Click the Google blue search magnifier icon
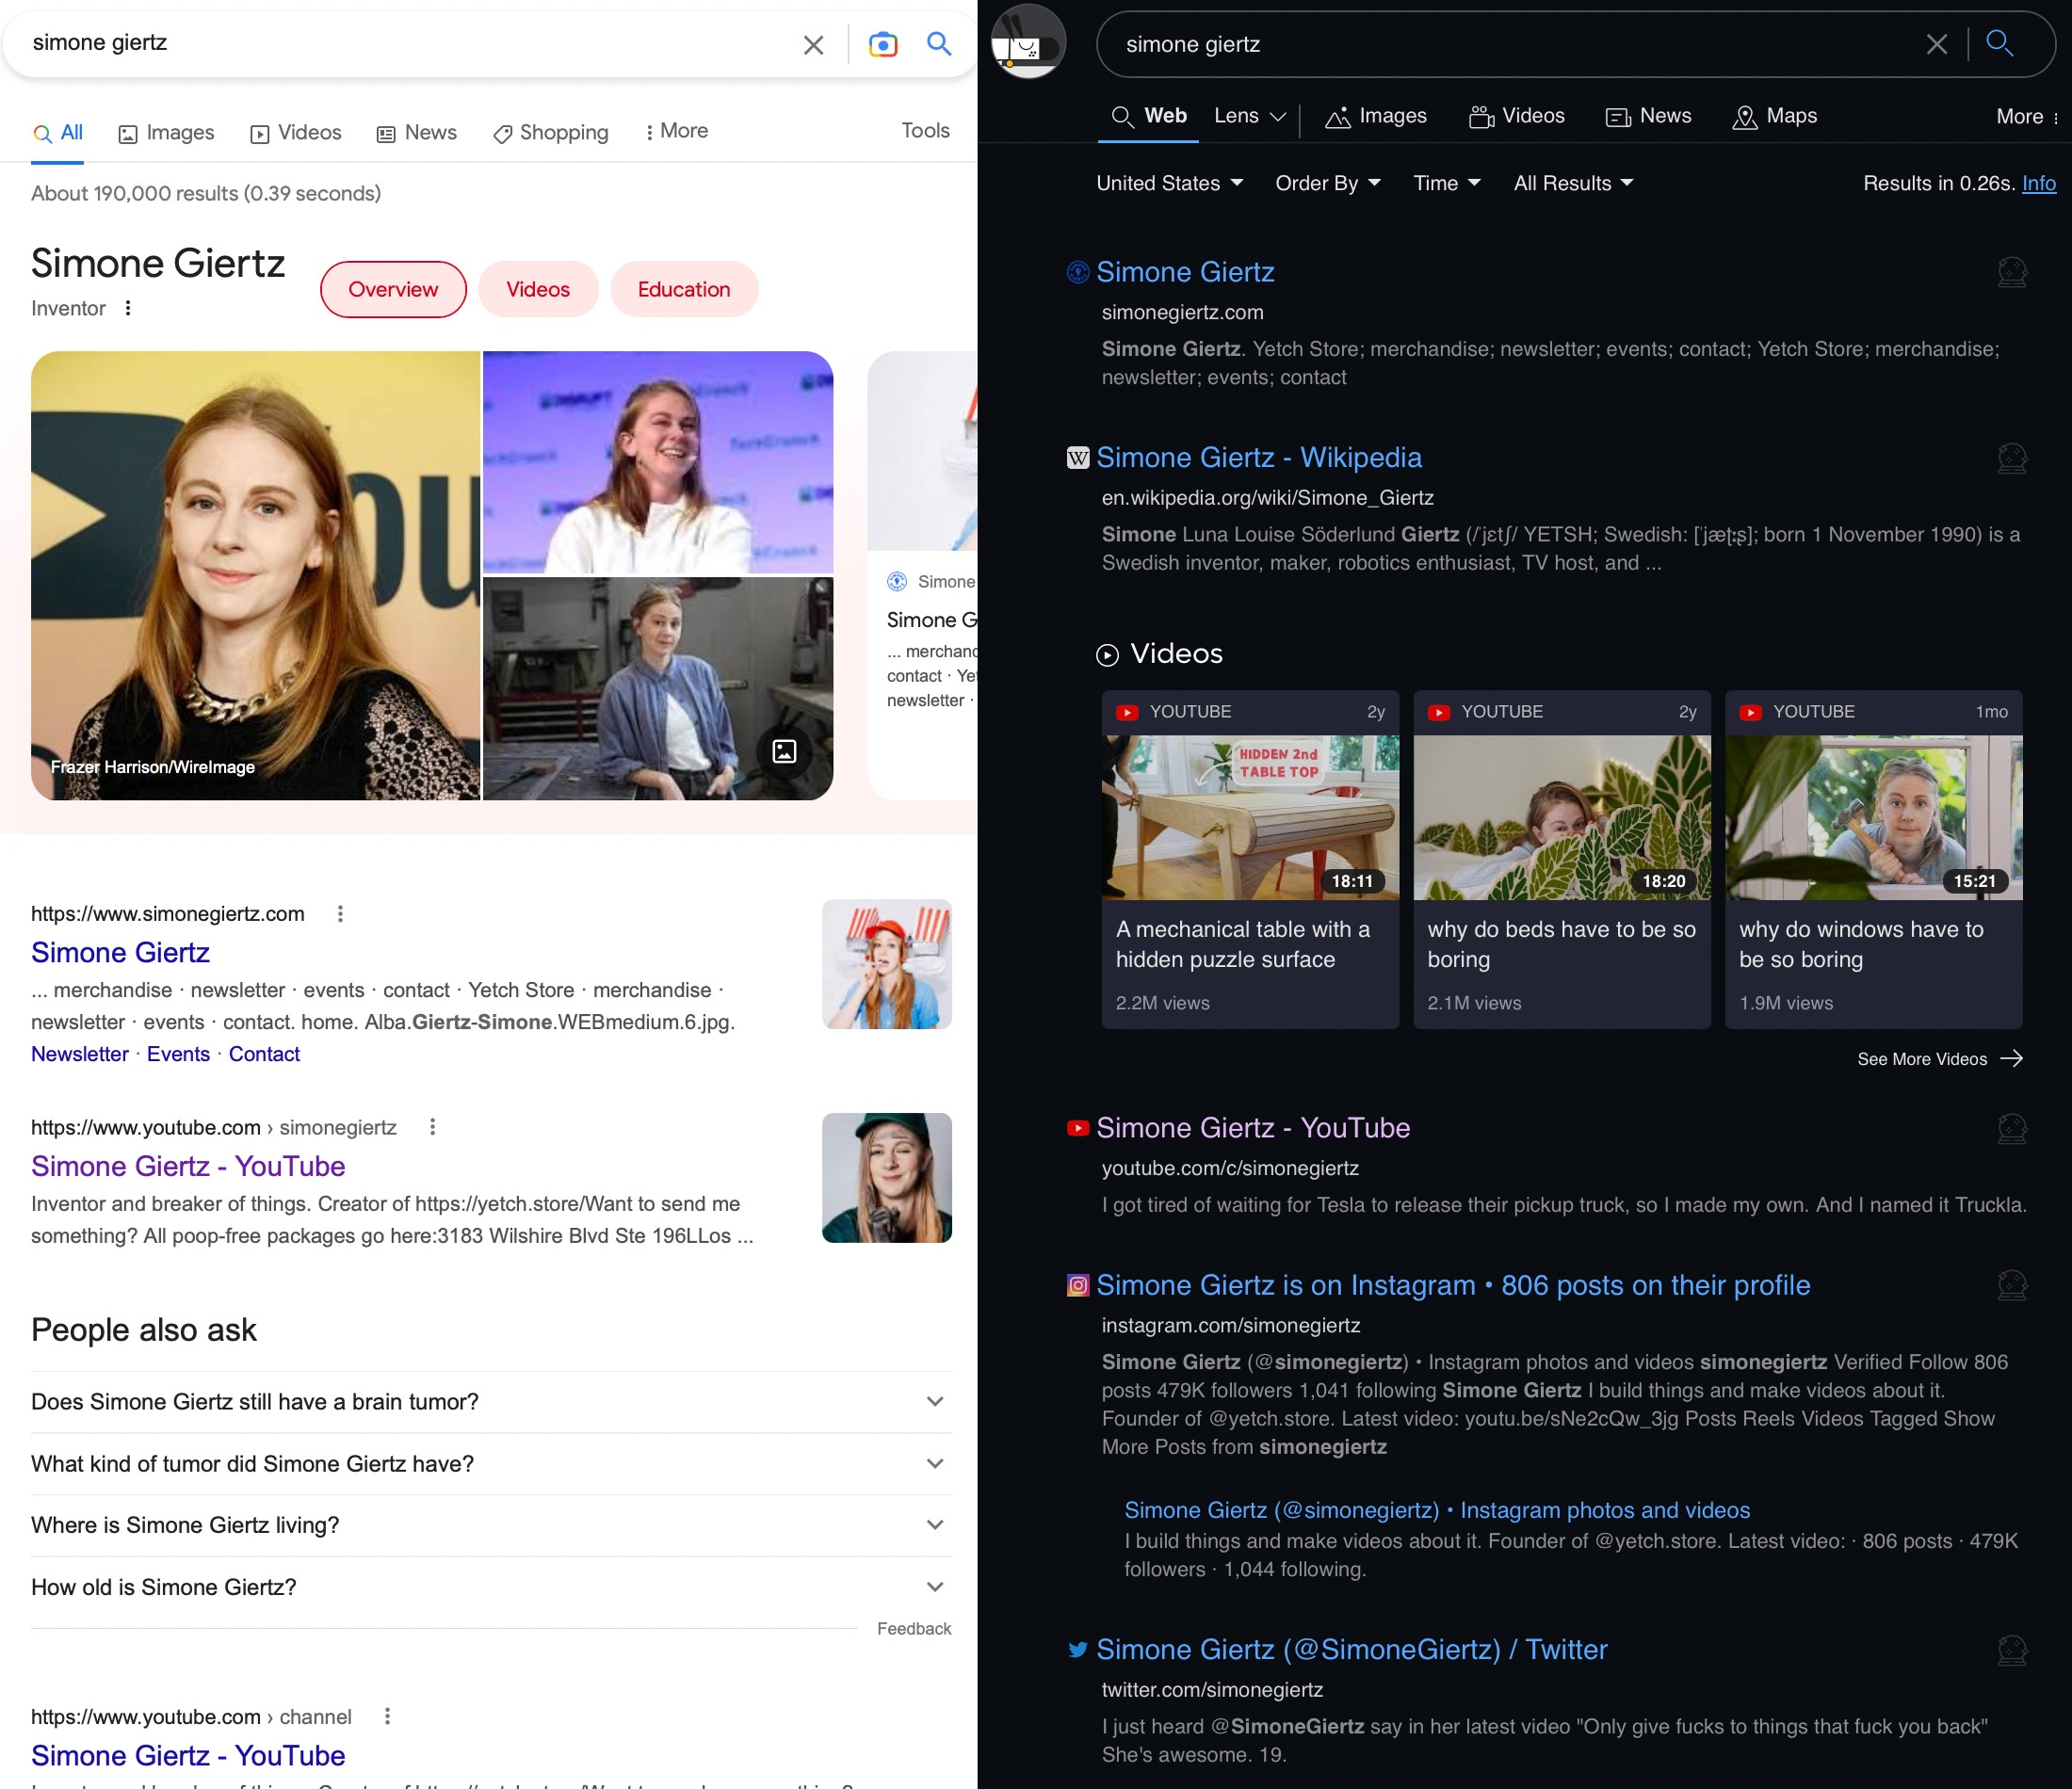2072x1789 pixels. click(939, 44)
